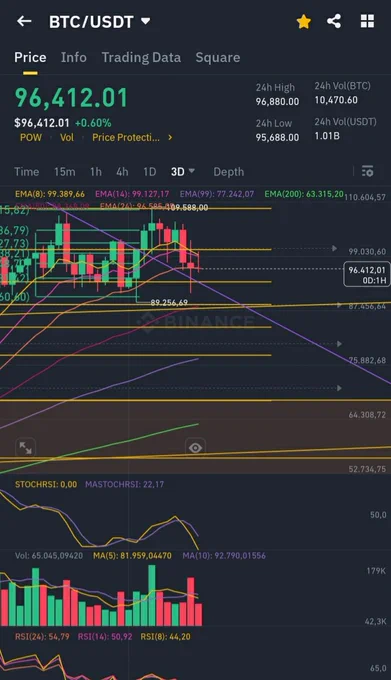Tap the 75.882,68 price axis label
Screen dimensions: 391x680
point(367,360)
